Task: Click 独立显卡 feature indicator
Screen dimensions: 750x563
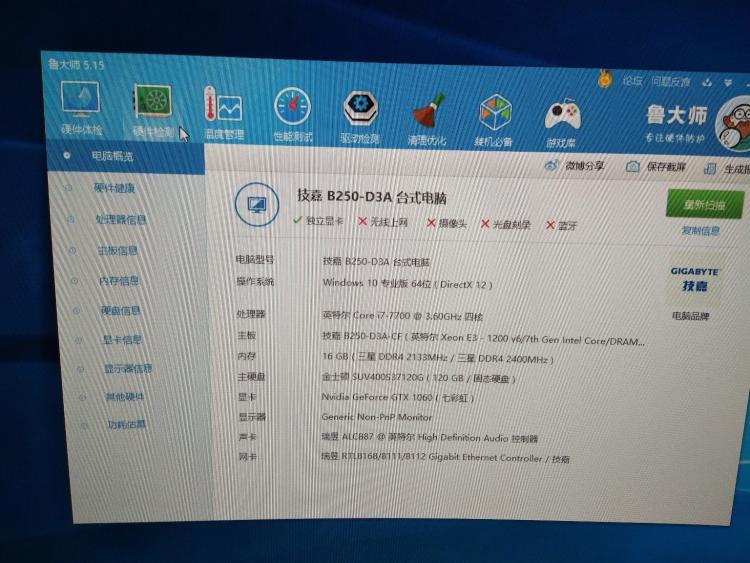Action: click(x=318, y=221)
